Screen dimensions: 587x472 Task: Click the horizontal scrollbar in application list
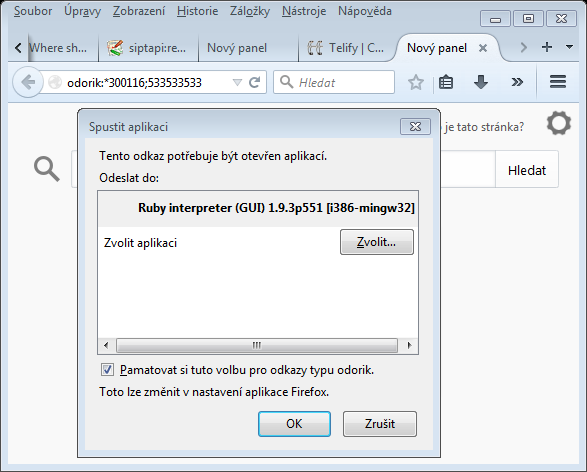point(257,345)
